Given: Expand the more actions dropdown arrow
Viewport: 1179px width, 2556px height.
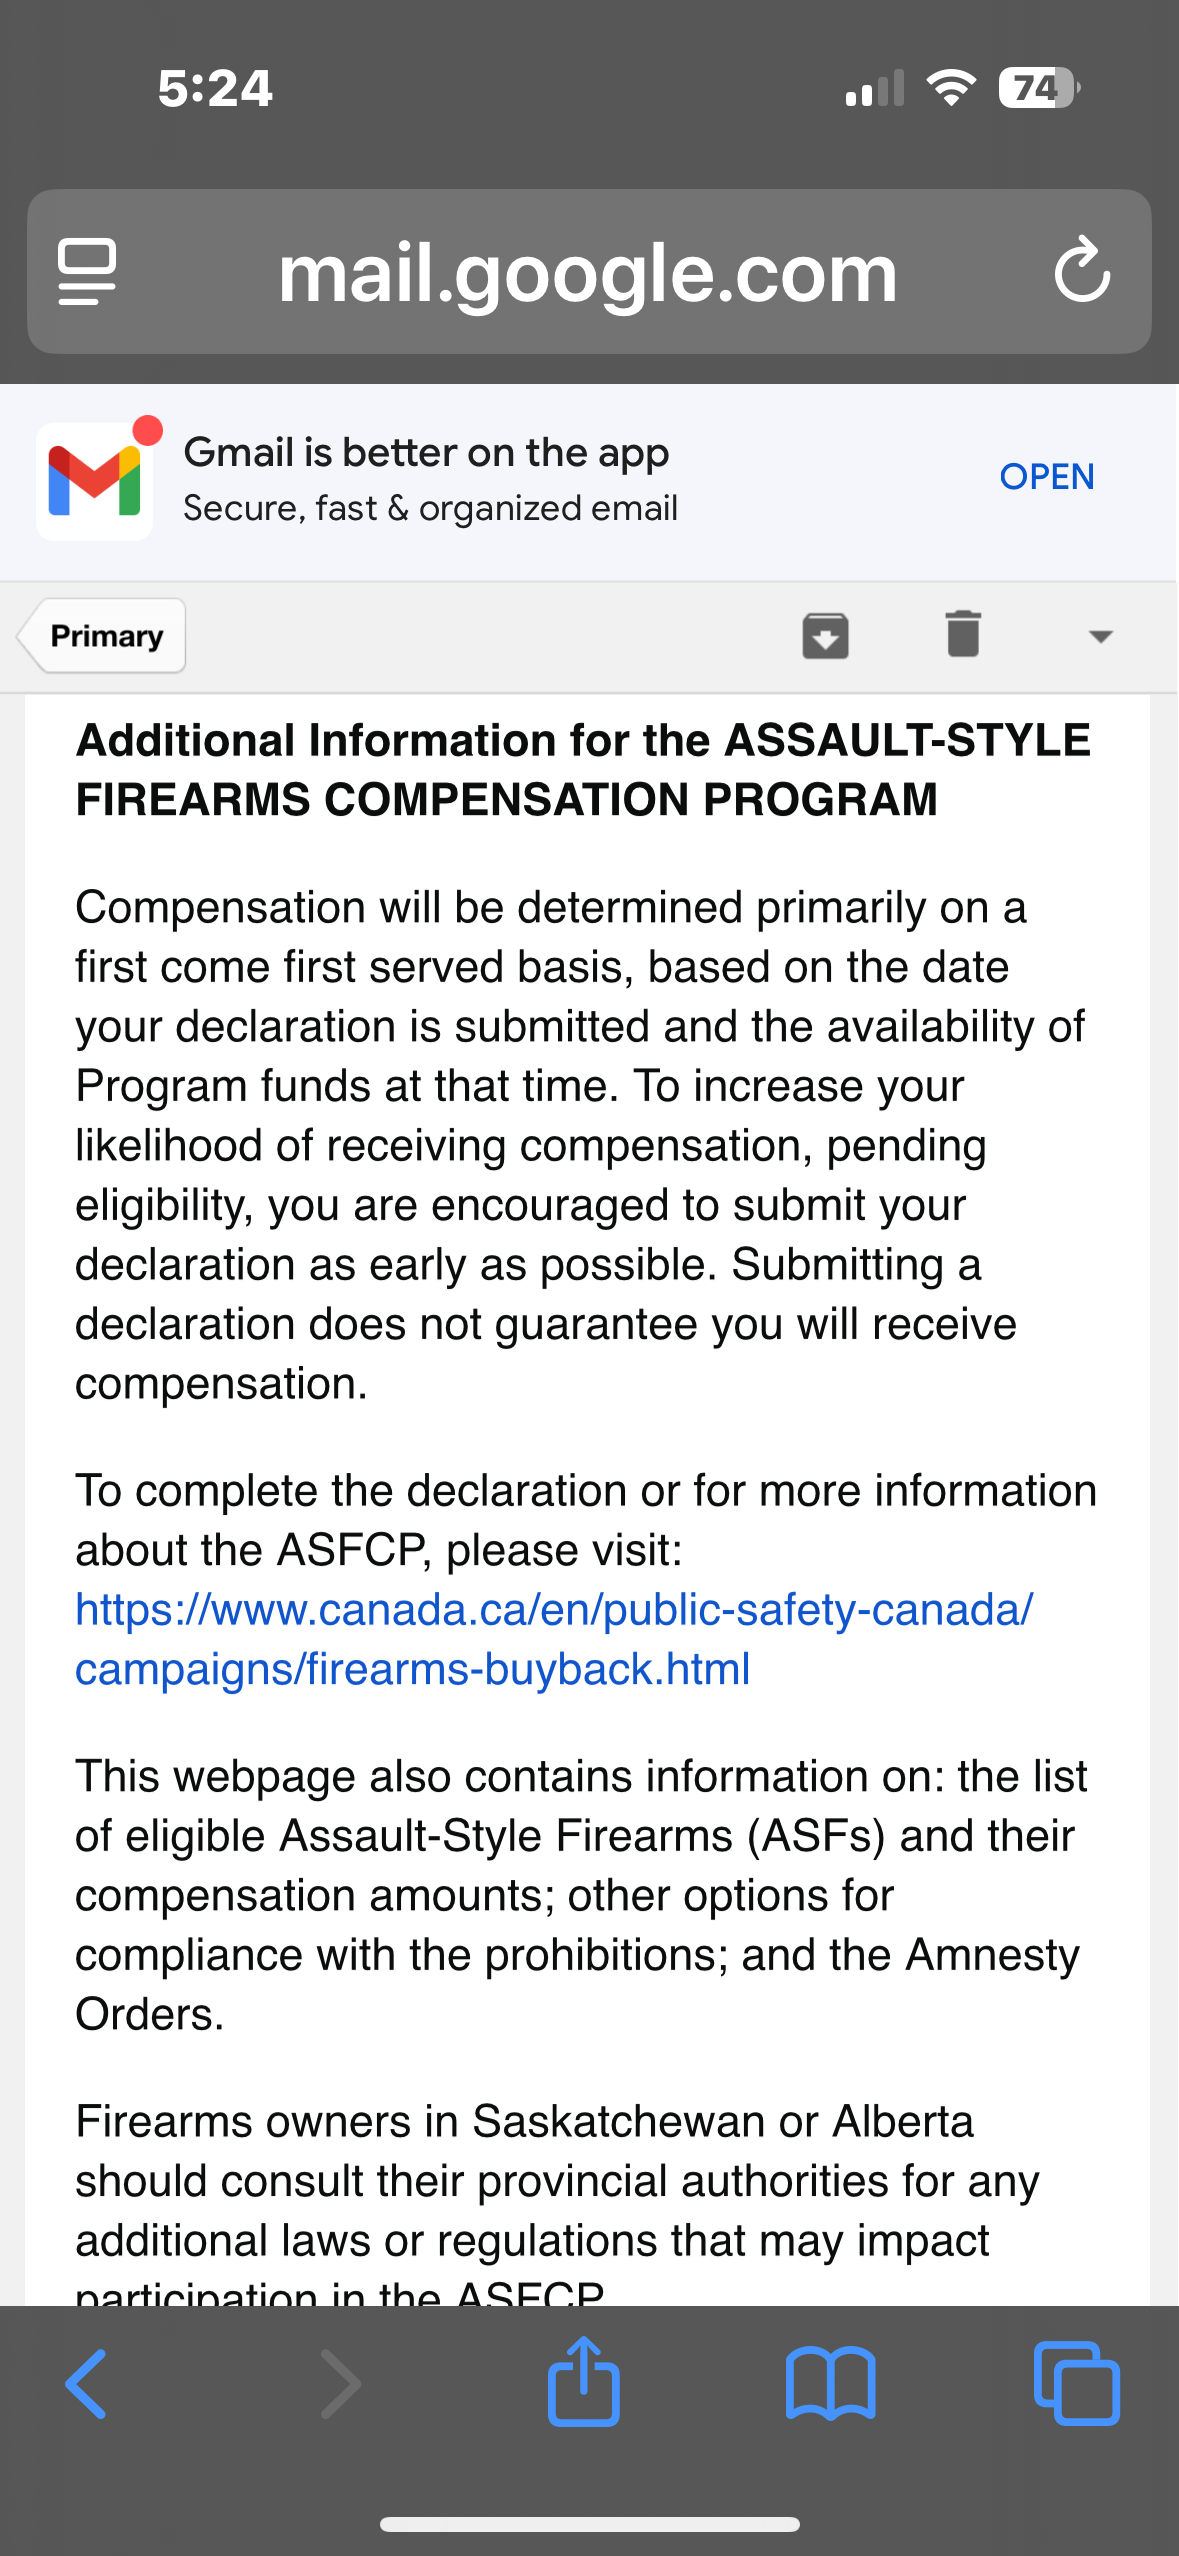Looking at the screenshot, I should coord(1100,637).
